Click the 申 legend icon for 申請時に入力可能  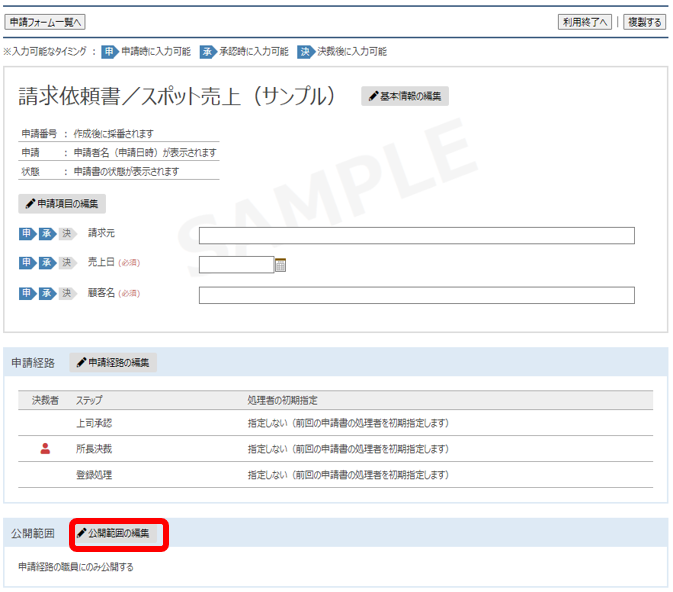point(109,51)
